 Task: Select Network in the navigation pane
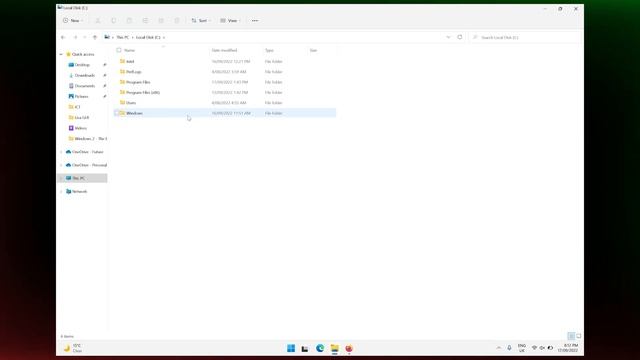click(79, 191)
